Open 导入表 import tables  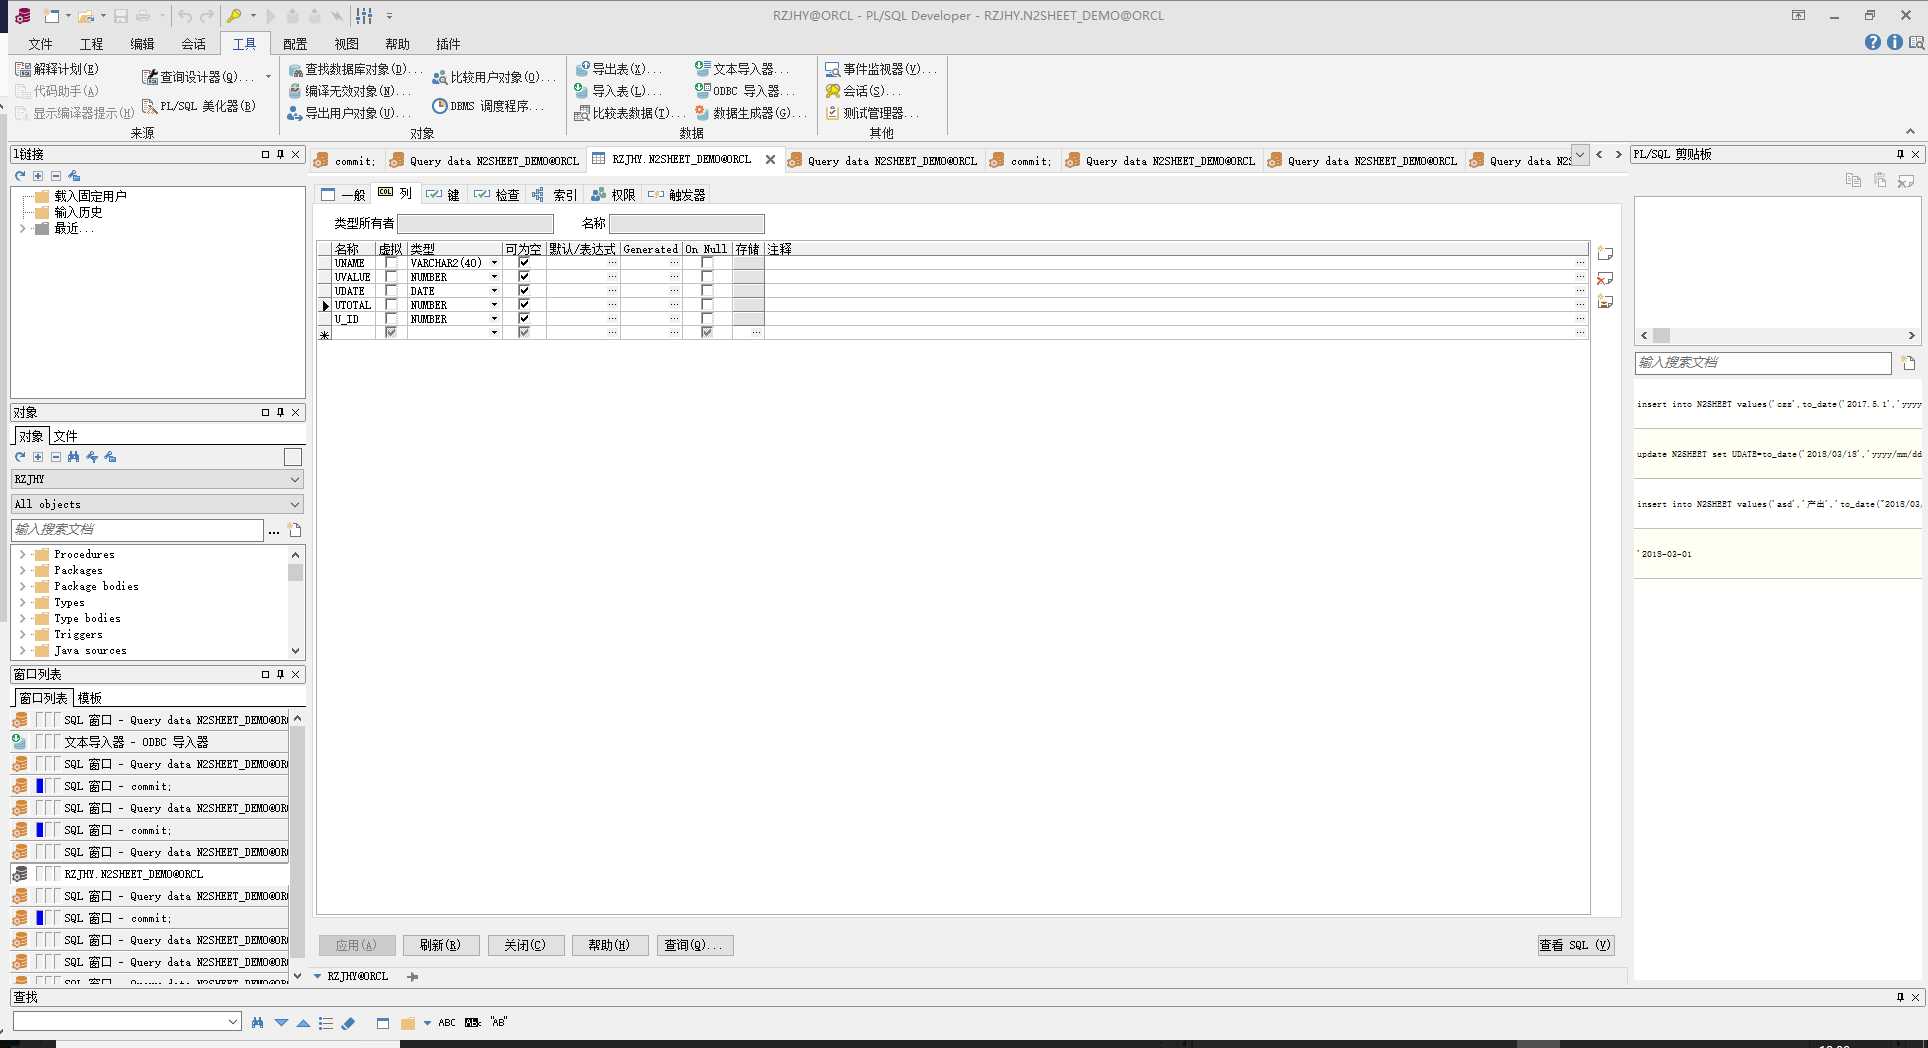pyautogui.click(x=618, y=91)
